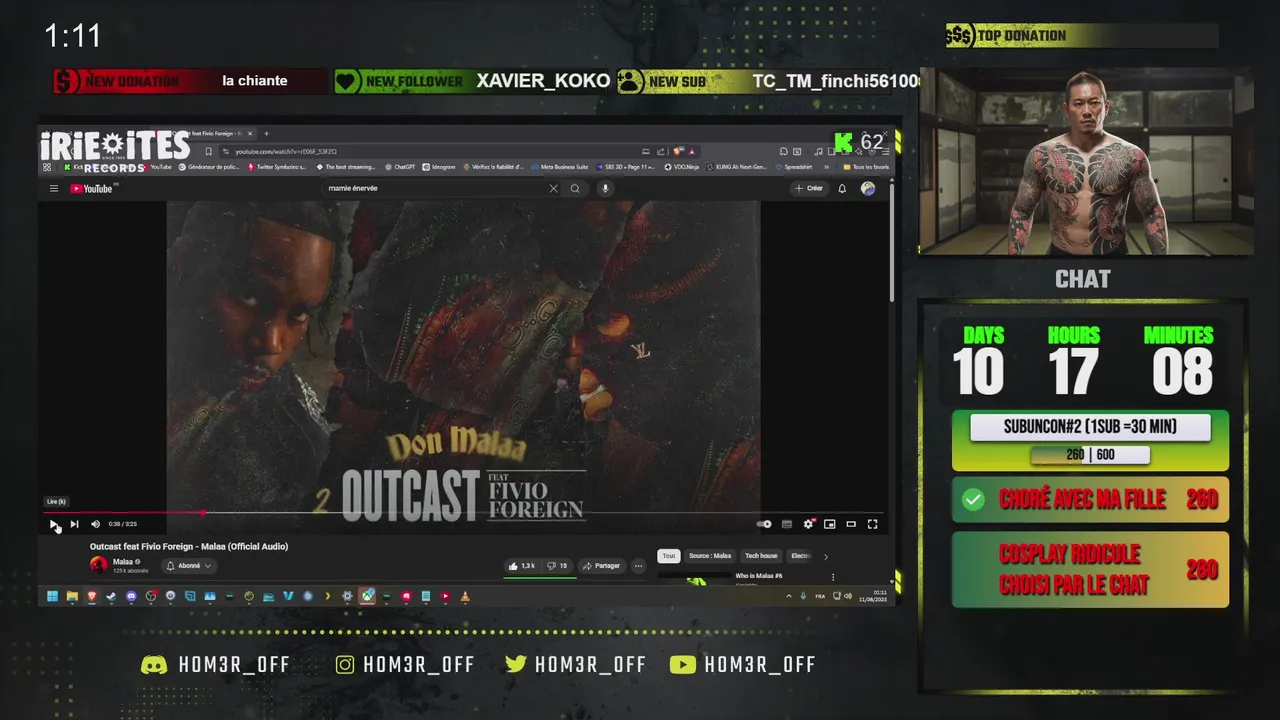
Task: Open Brave browser taskbar icon
Action: click(x=91, y=597)
